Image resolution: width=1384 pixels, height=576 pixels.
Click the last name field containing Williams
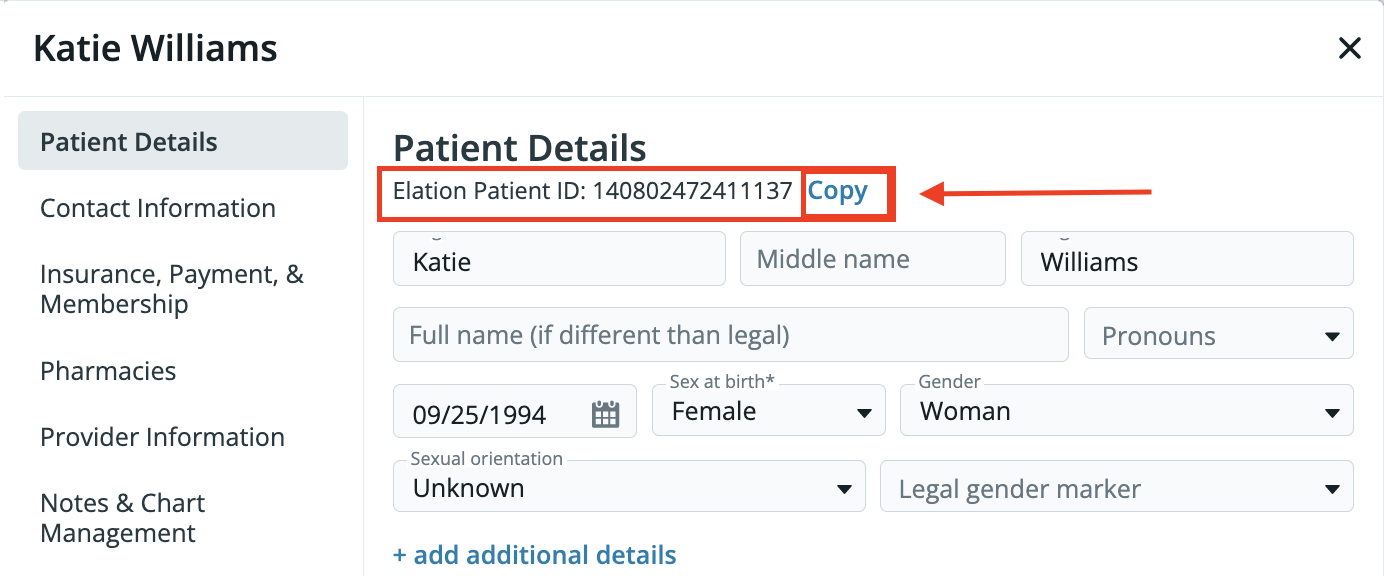click(1186, 262)
